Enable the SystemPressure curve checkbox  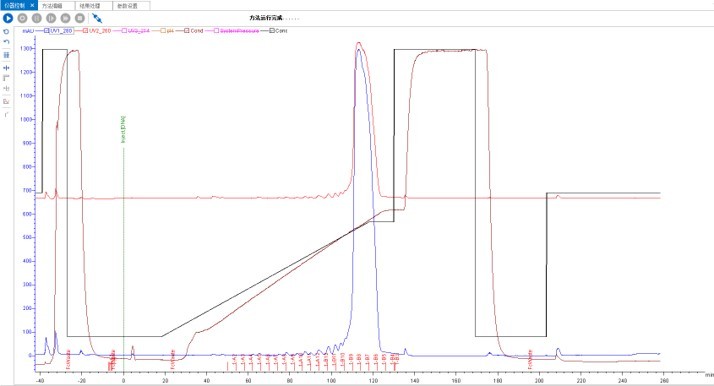pos(216,30)
